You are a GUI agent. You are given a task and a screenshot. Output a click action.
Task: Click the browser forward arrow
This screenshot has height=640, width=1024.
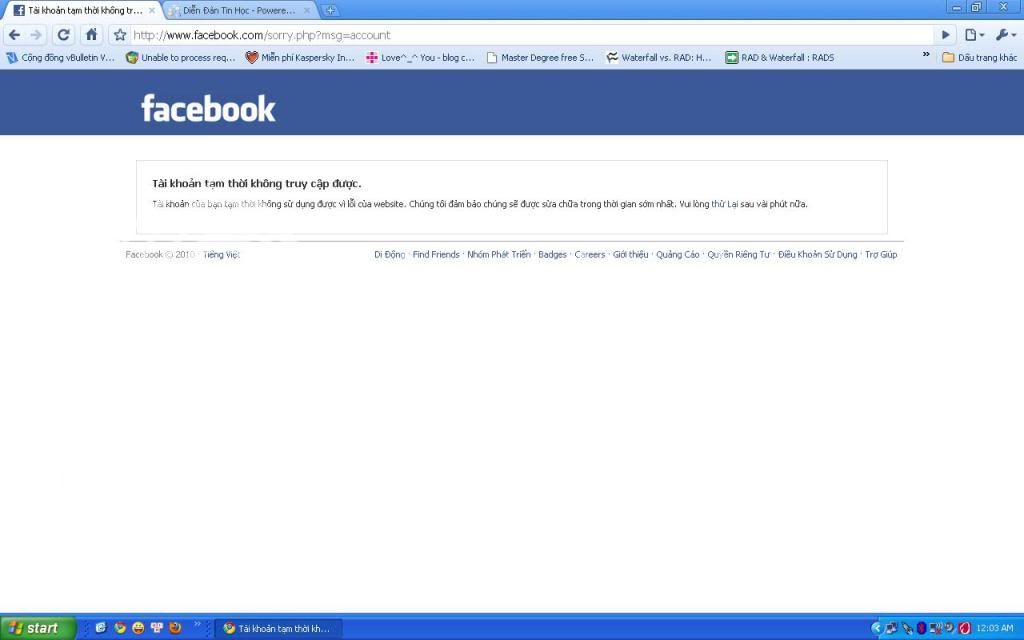(x=37, y=35)
